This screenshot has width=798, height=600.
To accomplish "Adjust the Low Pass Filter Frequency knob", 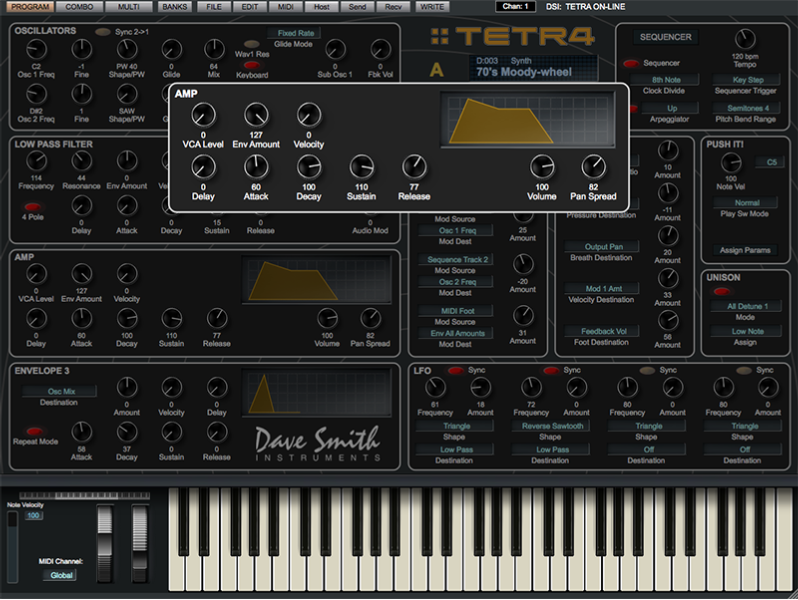I will pyautogui.click(x=36, y=161).
